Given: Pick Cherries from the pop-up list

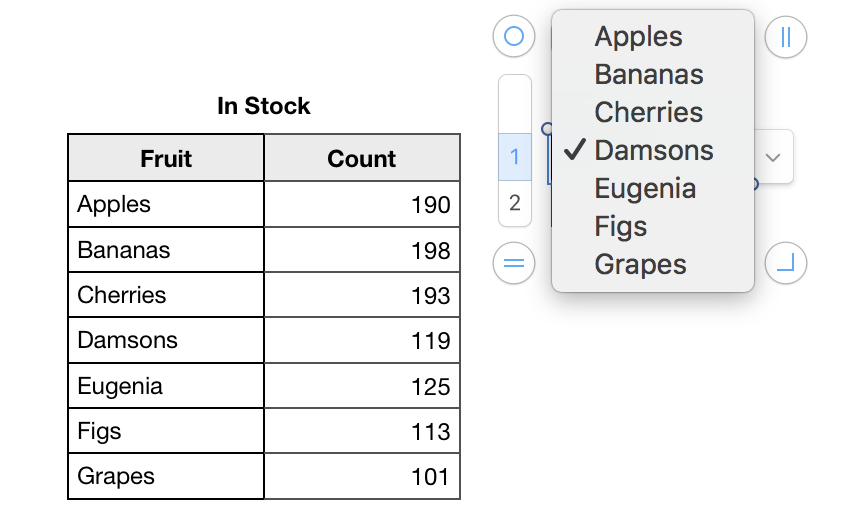Looking at the screenshot, I should (648, 113).
